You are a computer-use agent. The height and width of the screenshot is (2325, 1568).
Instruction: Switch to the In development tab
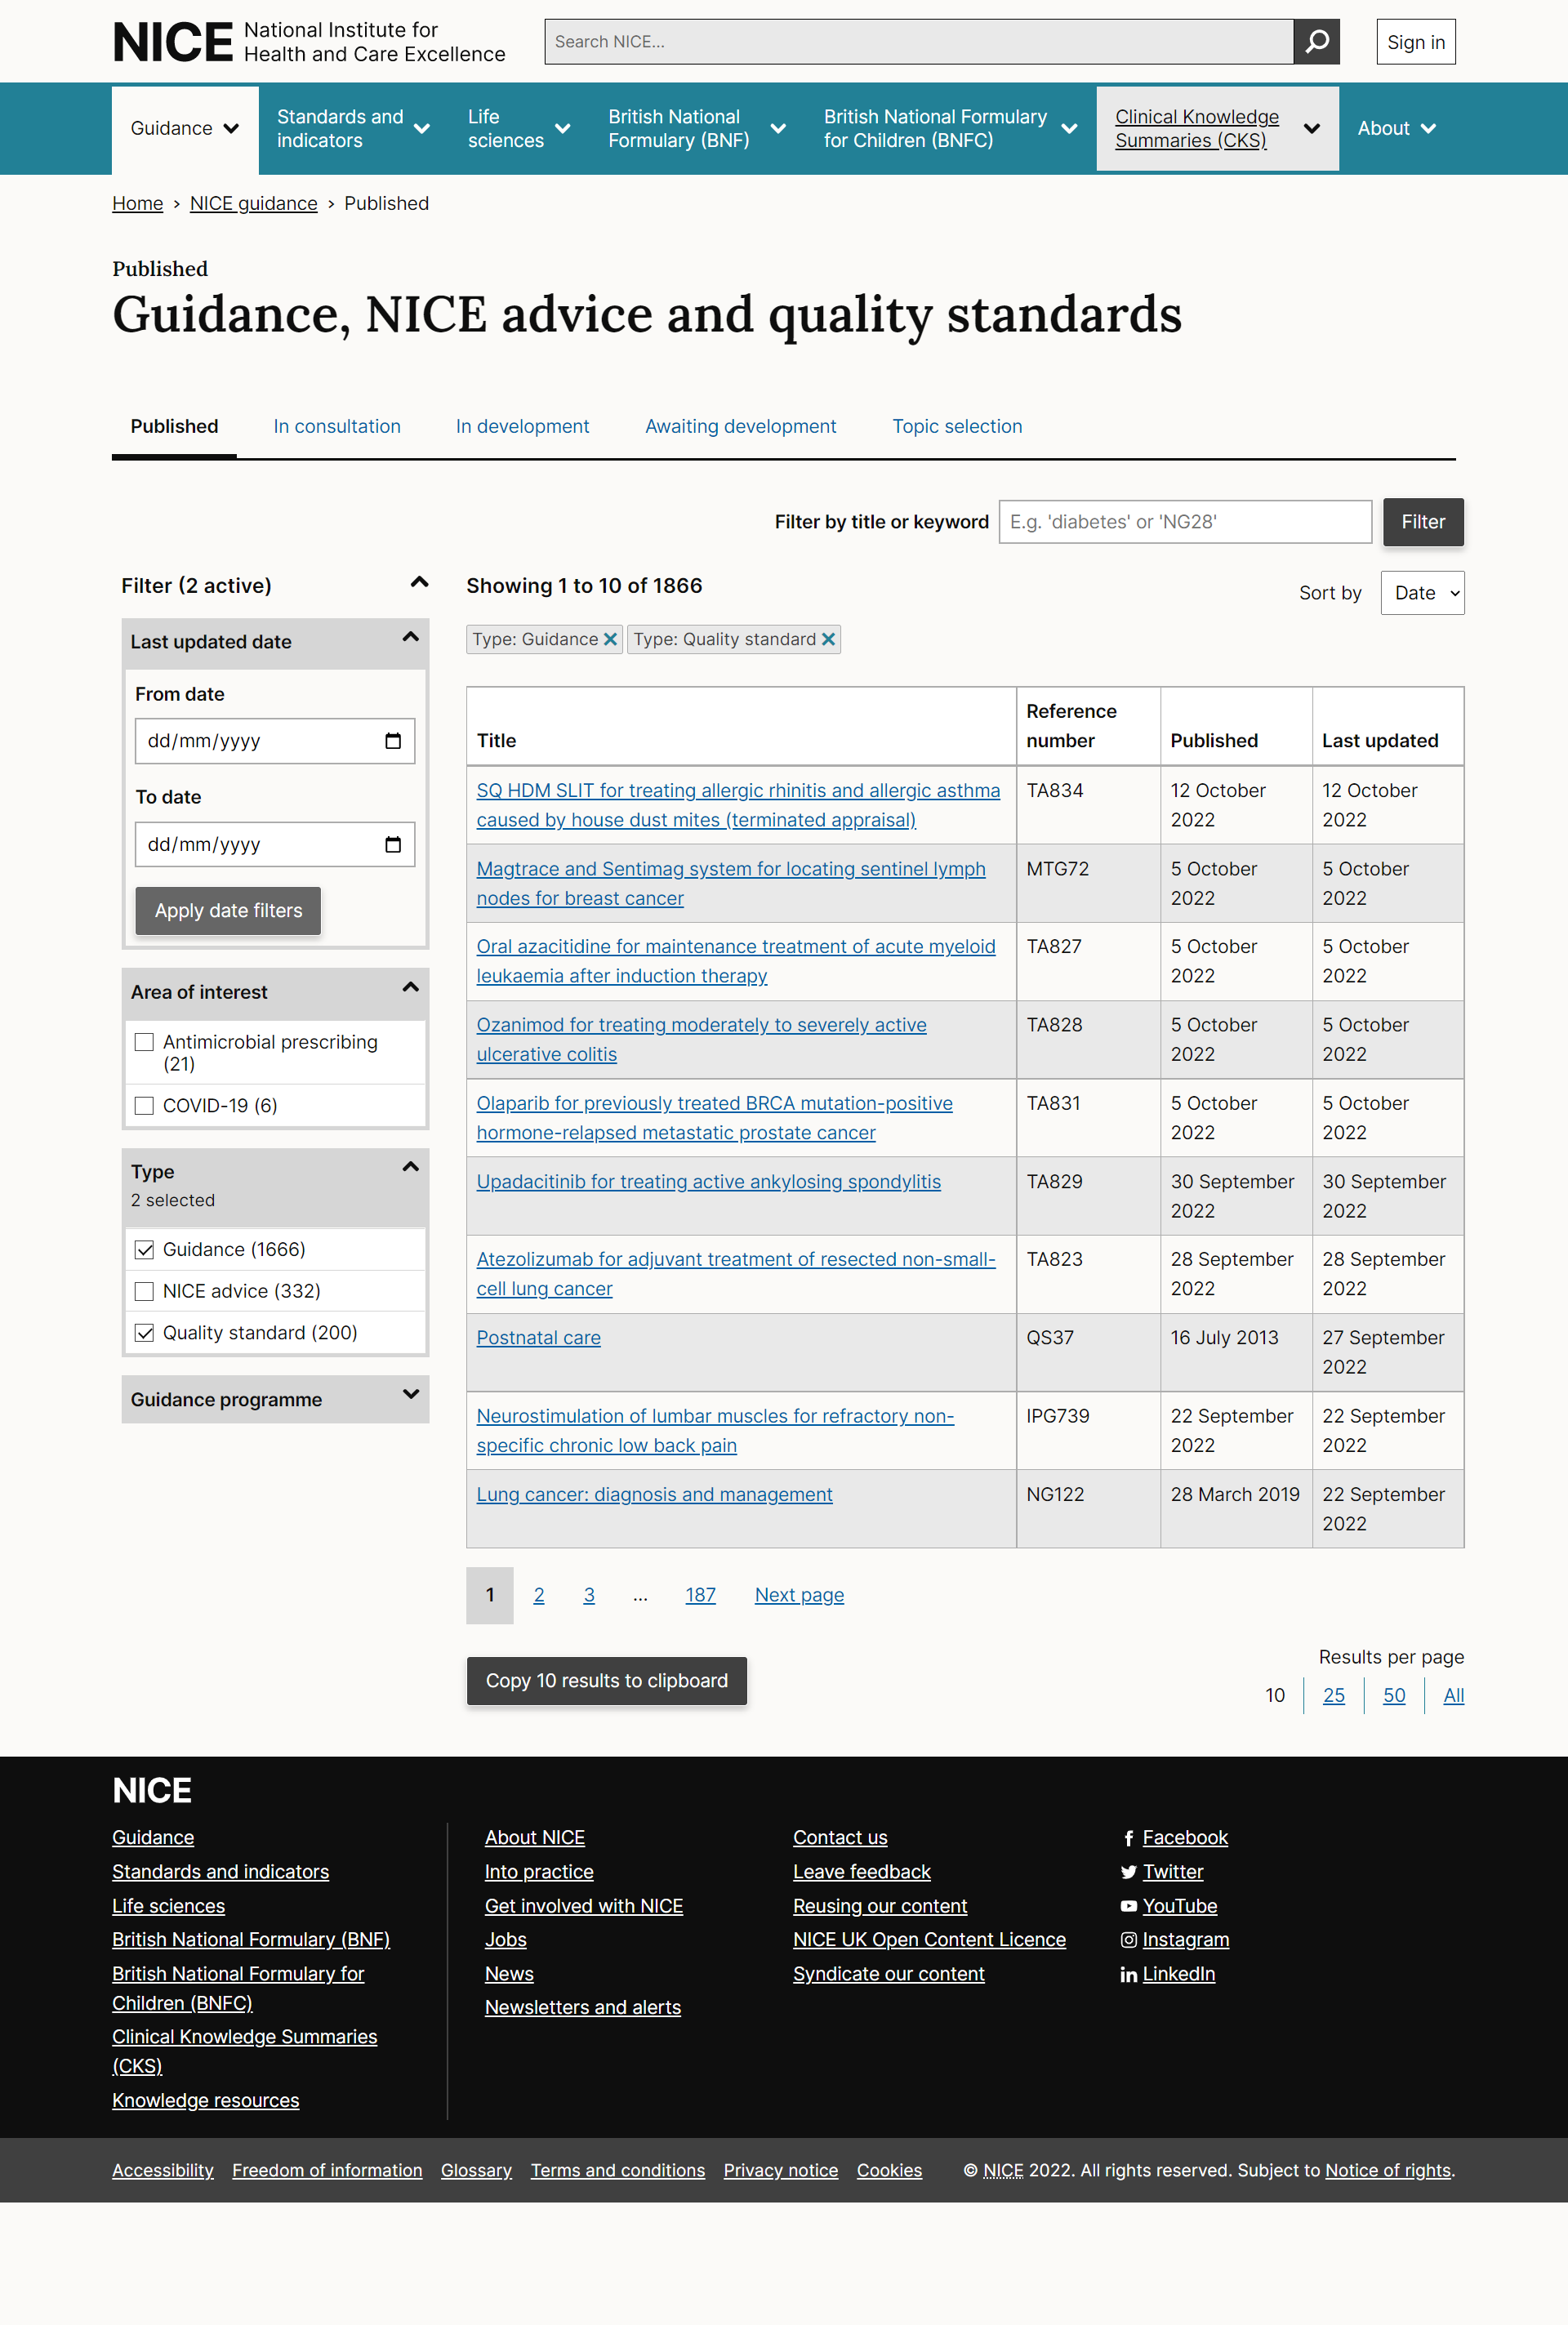pos(522,427)
